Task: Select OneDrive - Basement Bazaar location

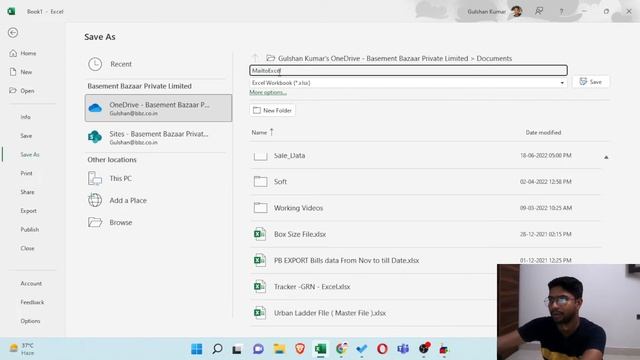Action: coord(158,108)
